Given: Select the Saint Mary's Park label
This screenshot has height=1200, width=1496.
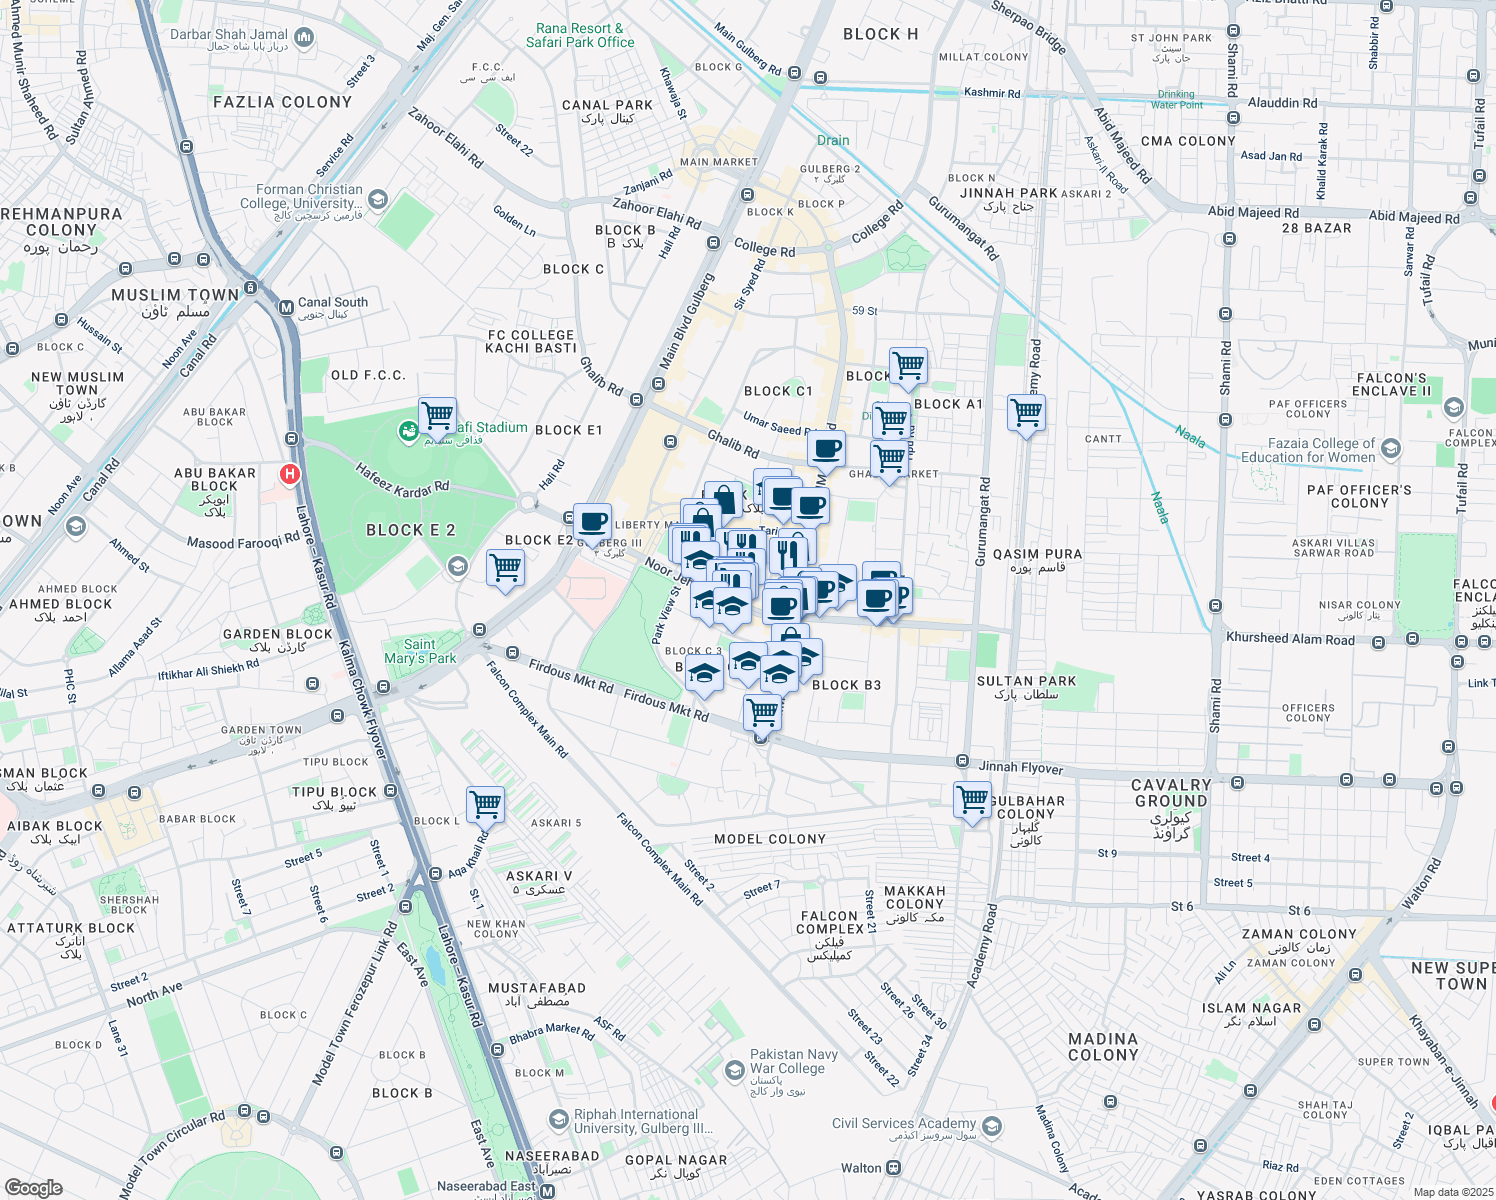Looking at the screenshot, I should tap(420, 651).
